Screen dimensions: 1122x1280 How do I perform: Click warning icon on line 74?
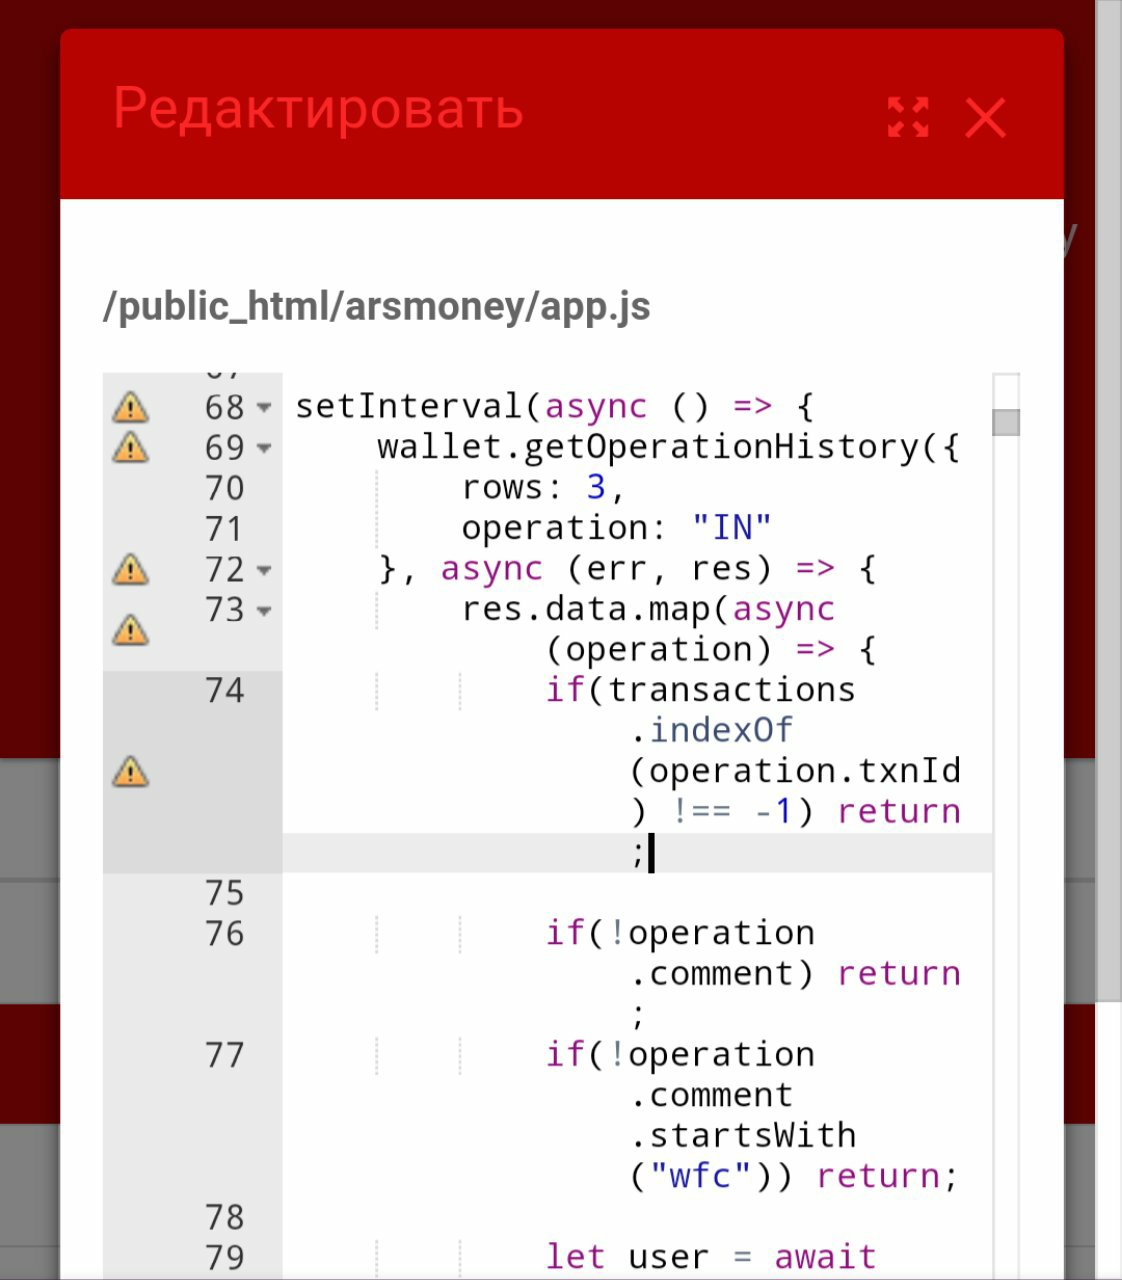click(130, 772)
